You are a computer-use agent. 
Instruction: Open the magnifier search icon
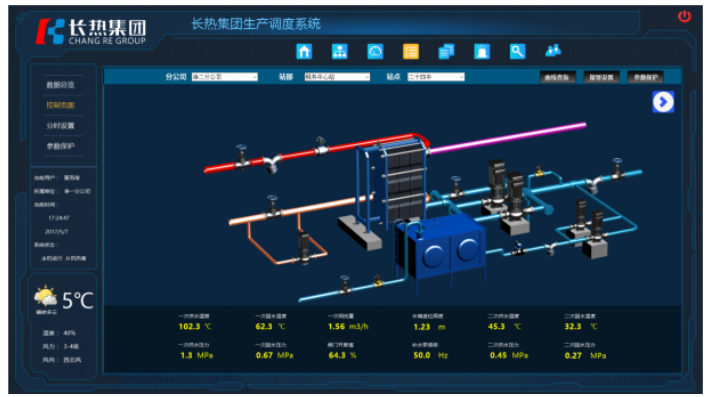point(517,51)
